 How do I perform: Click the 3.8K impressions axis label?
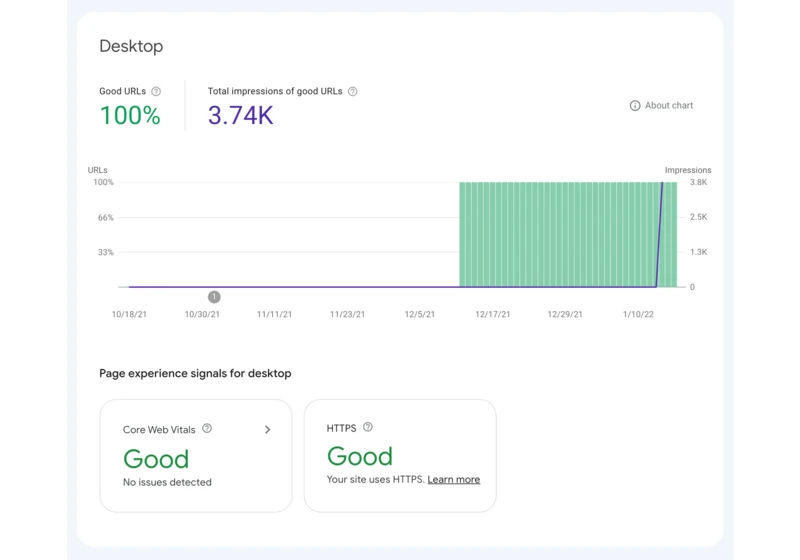point(698,182)
